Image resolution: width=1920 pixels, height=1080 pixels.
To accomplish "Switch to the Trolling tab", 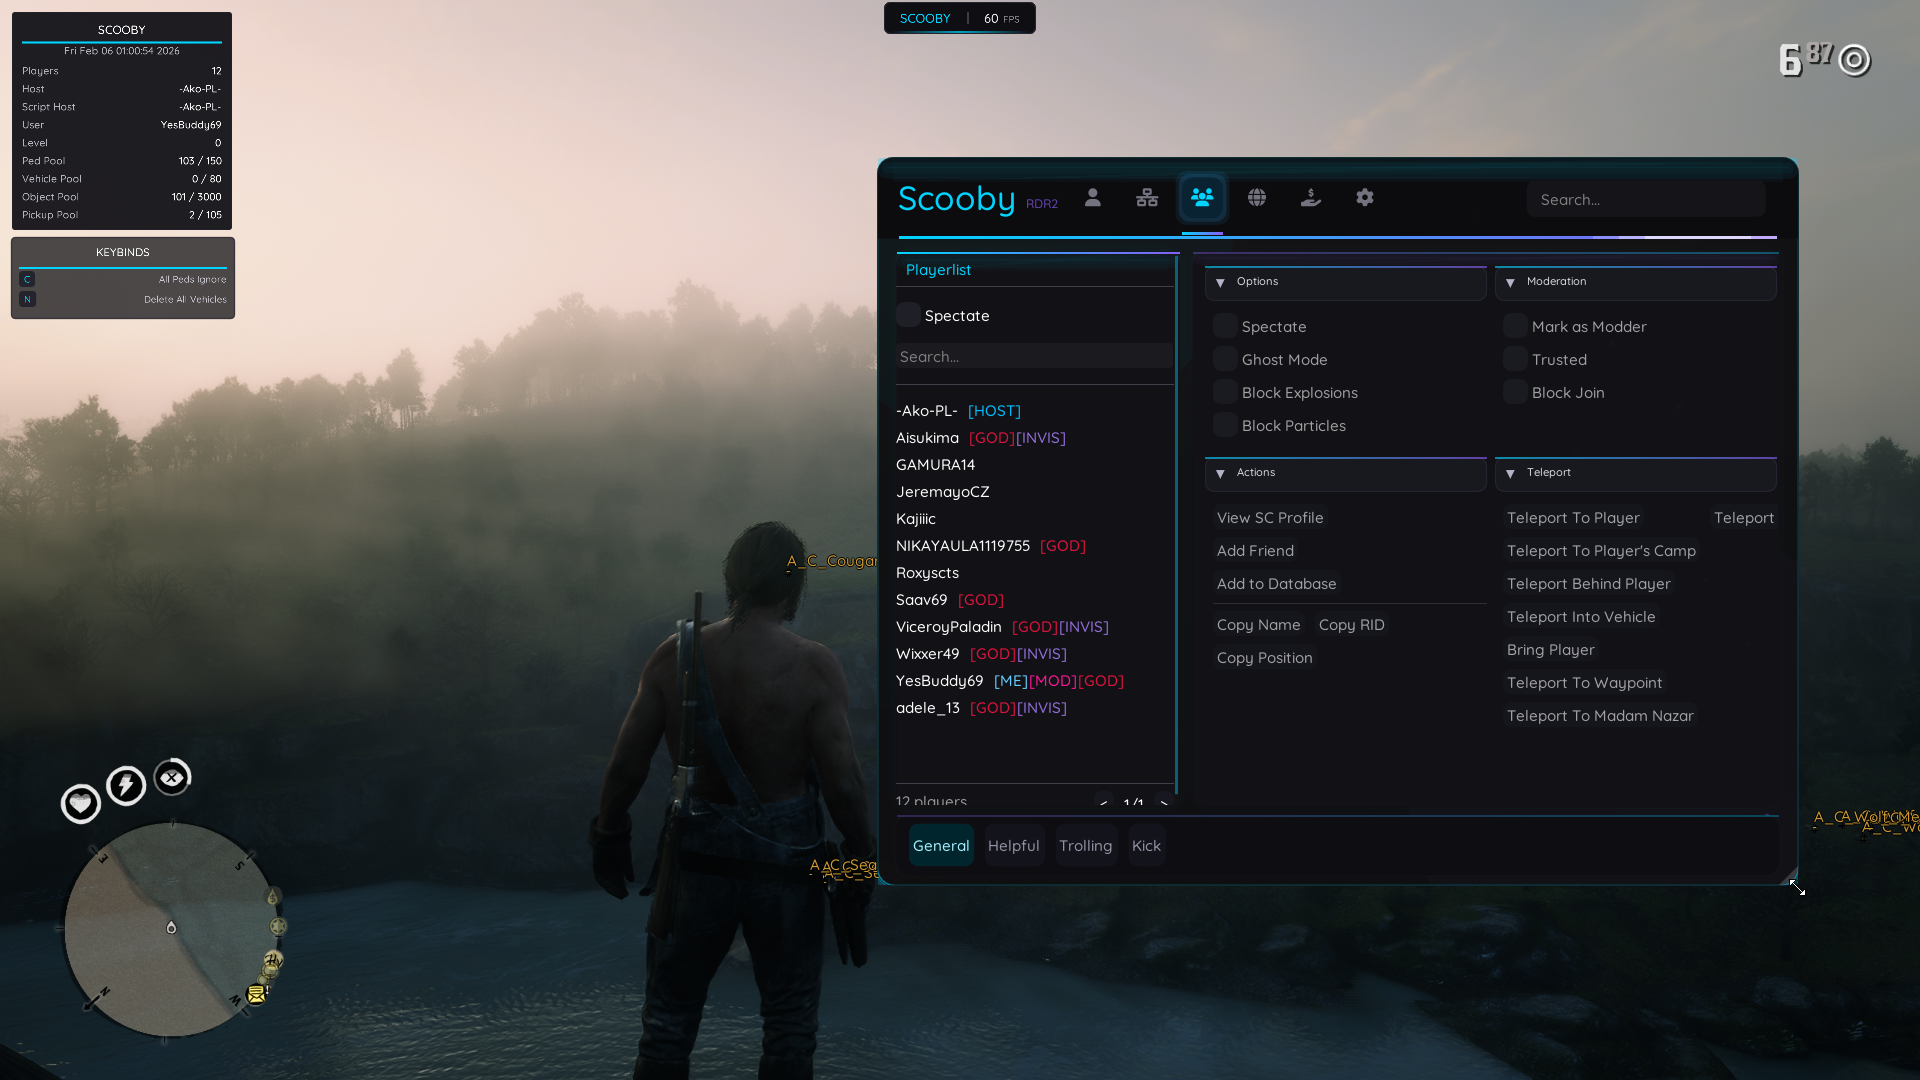I will 1086,845.
